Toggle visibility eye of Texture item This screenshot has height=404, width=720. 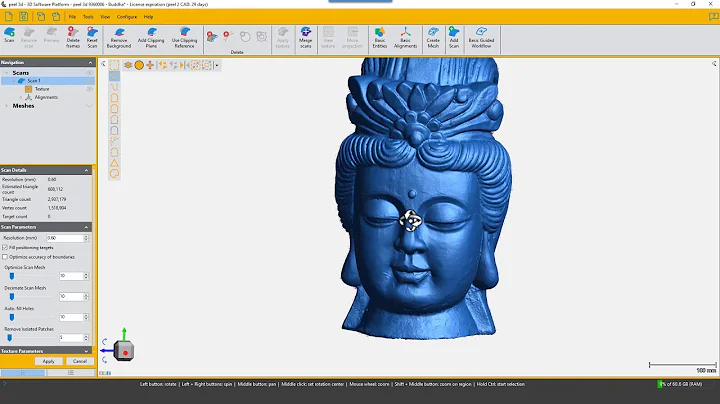click(x=90, y=89)
